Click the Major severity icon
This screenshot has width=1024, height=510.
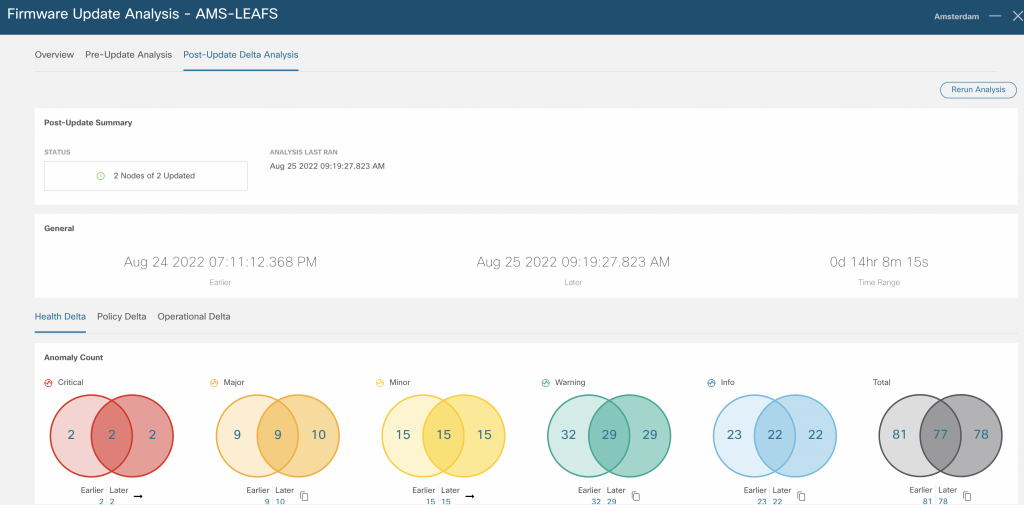[x=214, y=383]
